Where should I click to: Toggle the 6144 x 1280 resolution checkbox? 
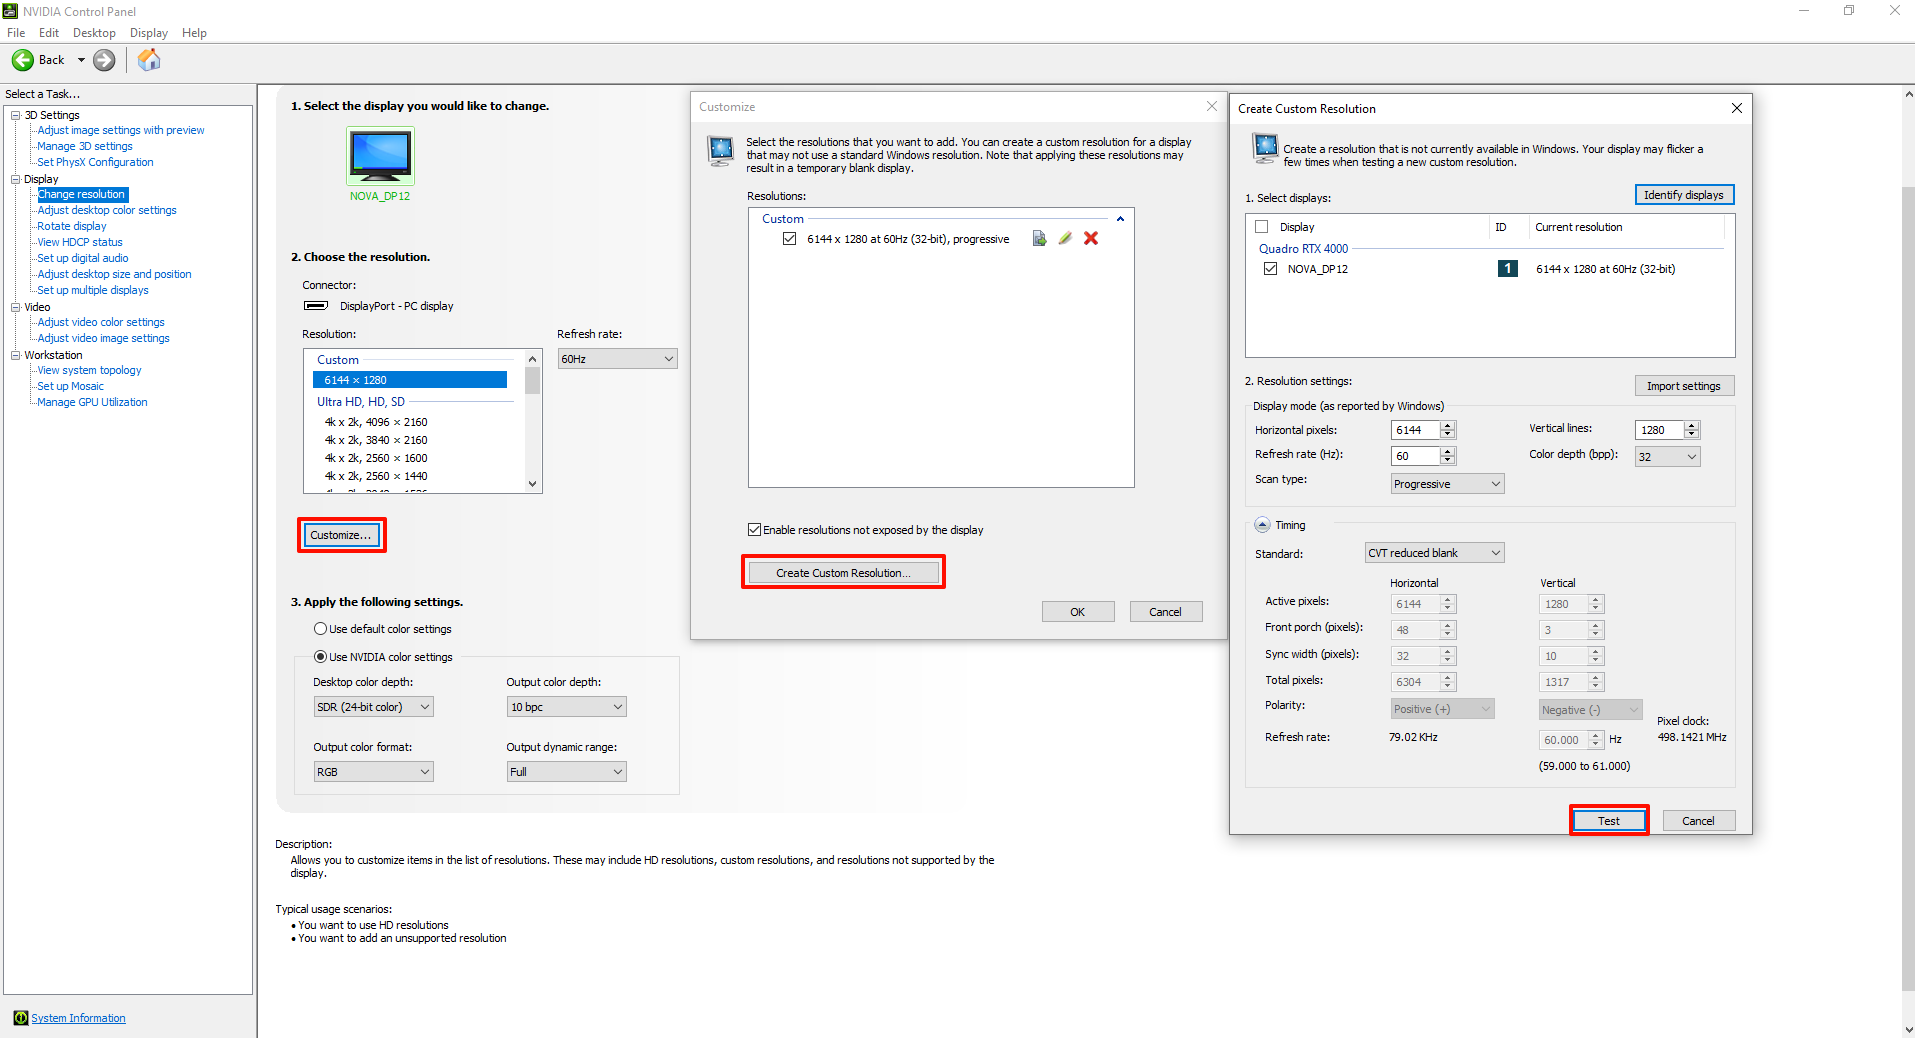[x=790, y=239]
